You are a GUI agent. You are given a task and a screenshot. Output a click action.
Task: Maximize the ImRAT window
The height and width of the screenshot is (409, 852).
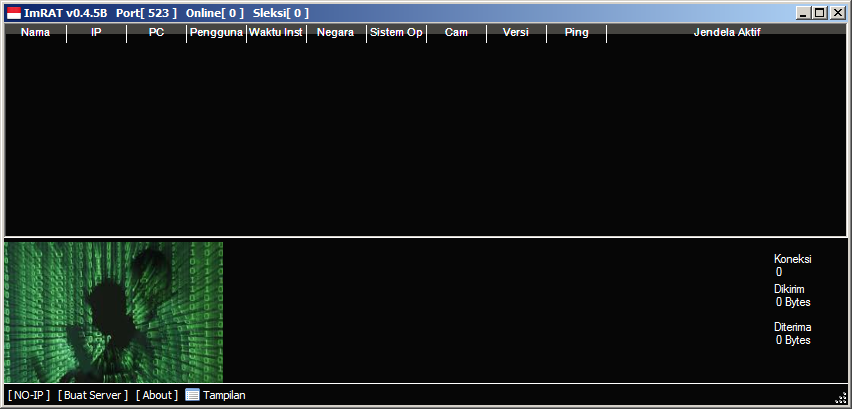820,13
